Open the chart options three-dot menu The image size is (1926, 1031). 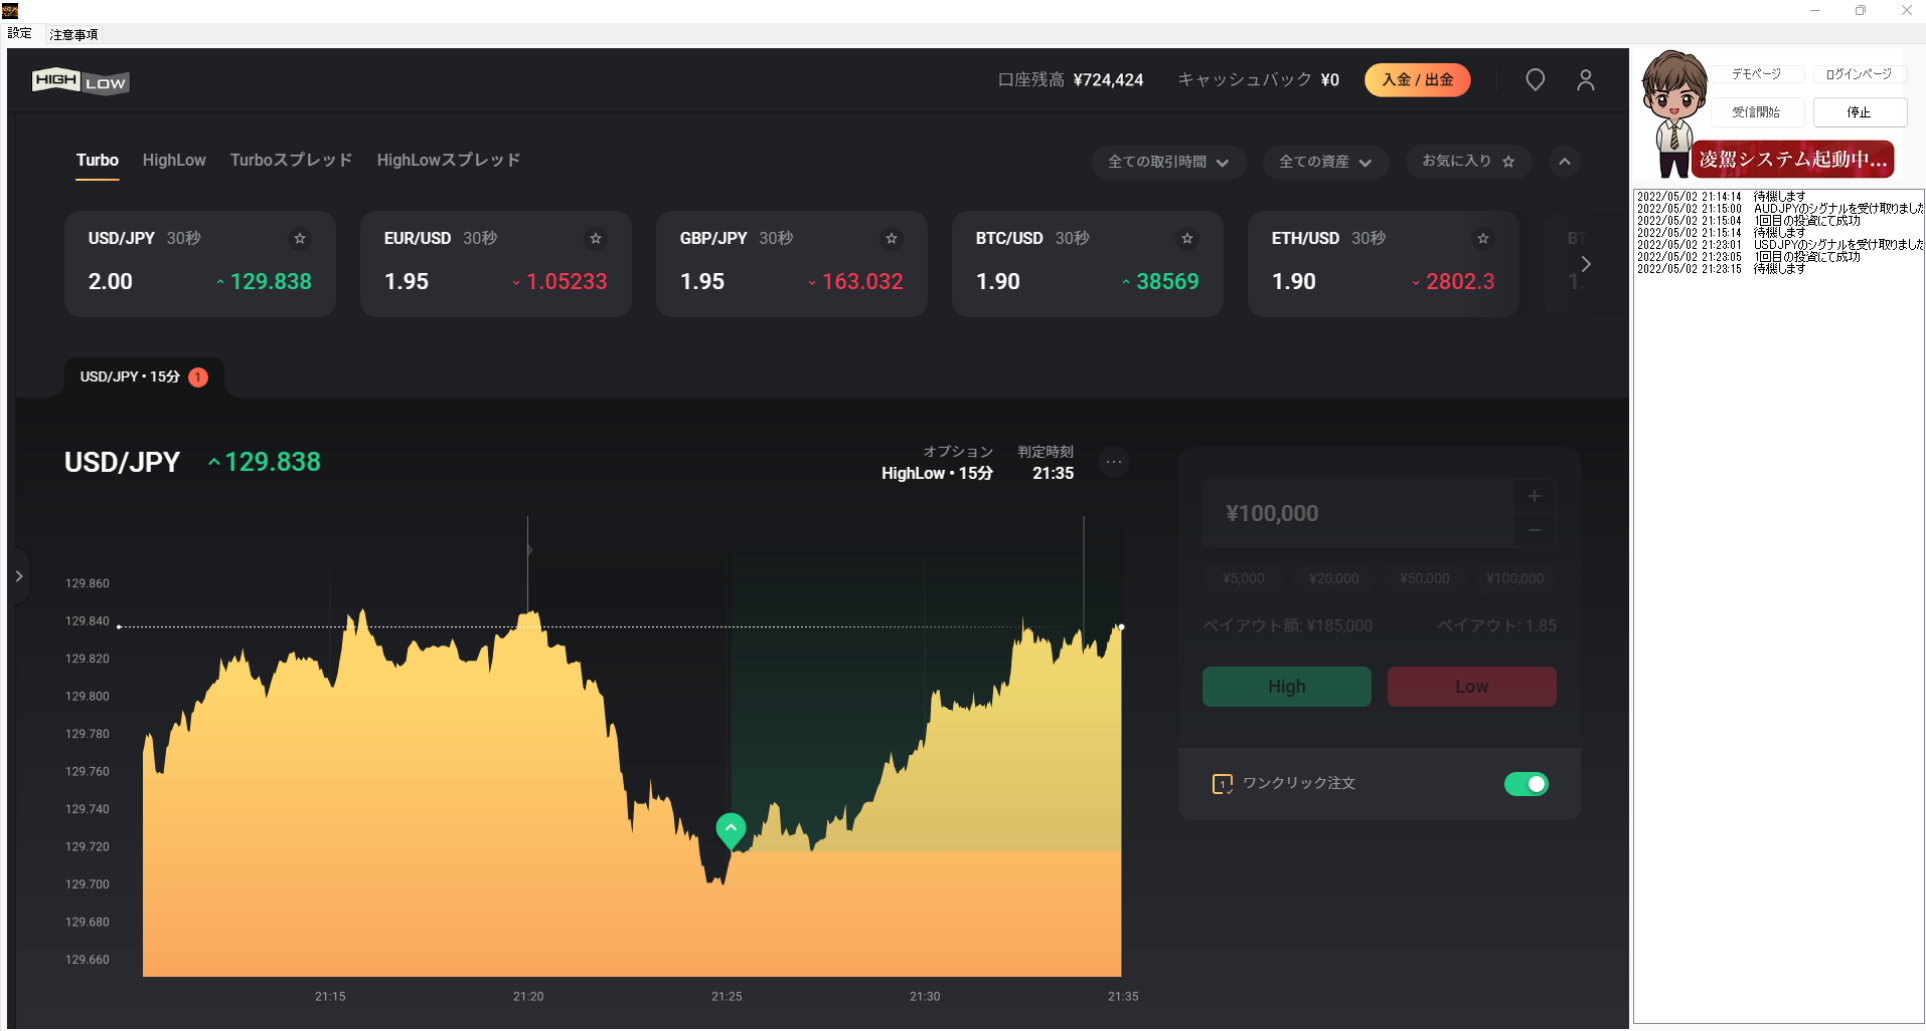point(1114,462)
